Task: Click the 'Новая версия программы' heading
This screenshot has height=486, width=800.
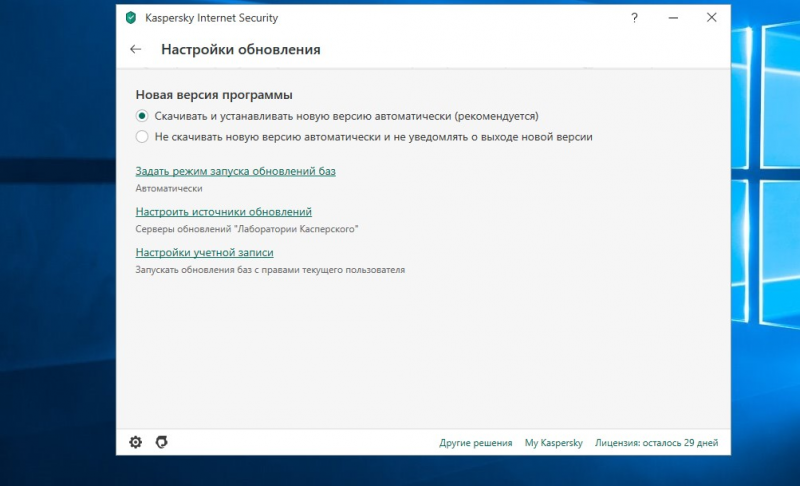Action: [214, 95]
